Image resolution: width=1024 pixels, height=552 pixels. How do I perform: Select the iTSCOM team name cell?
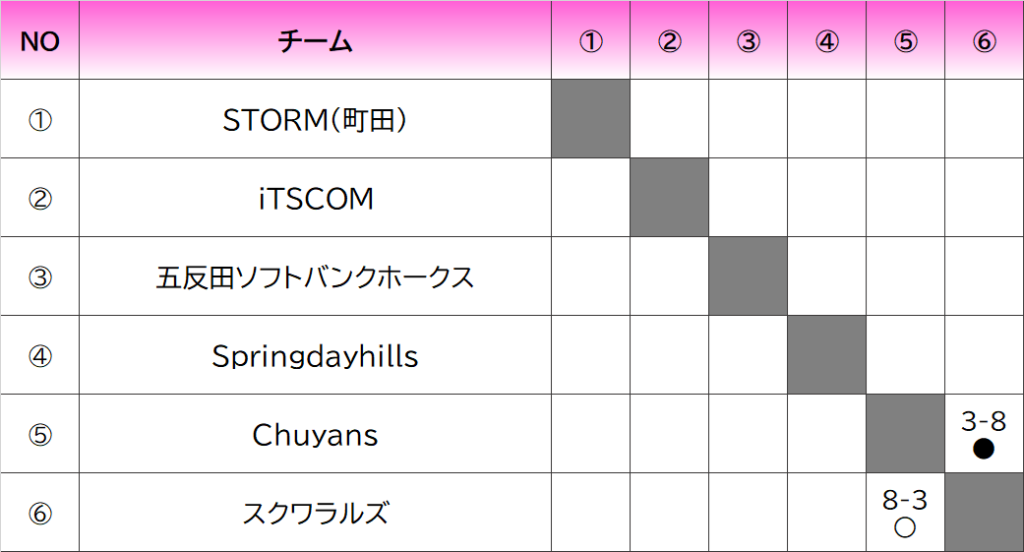point(315,197)
